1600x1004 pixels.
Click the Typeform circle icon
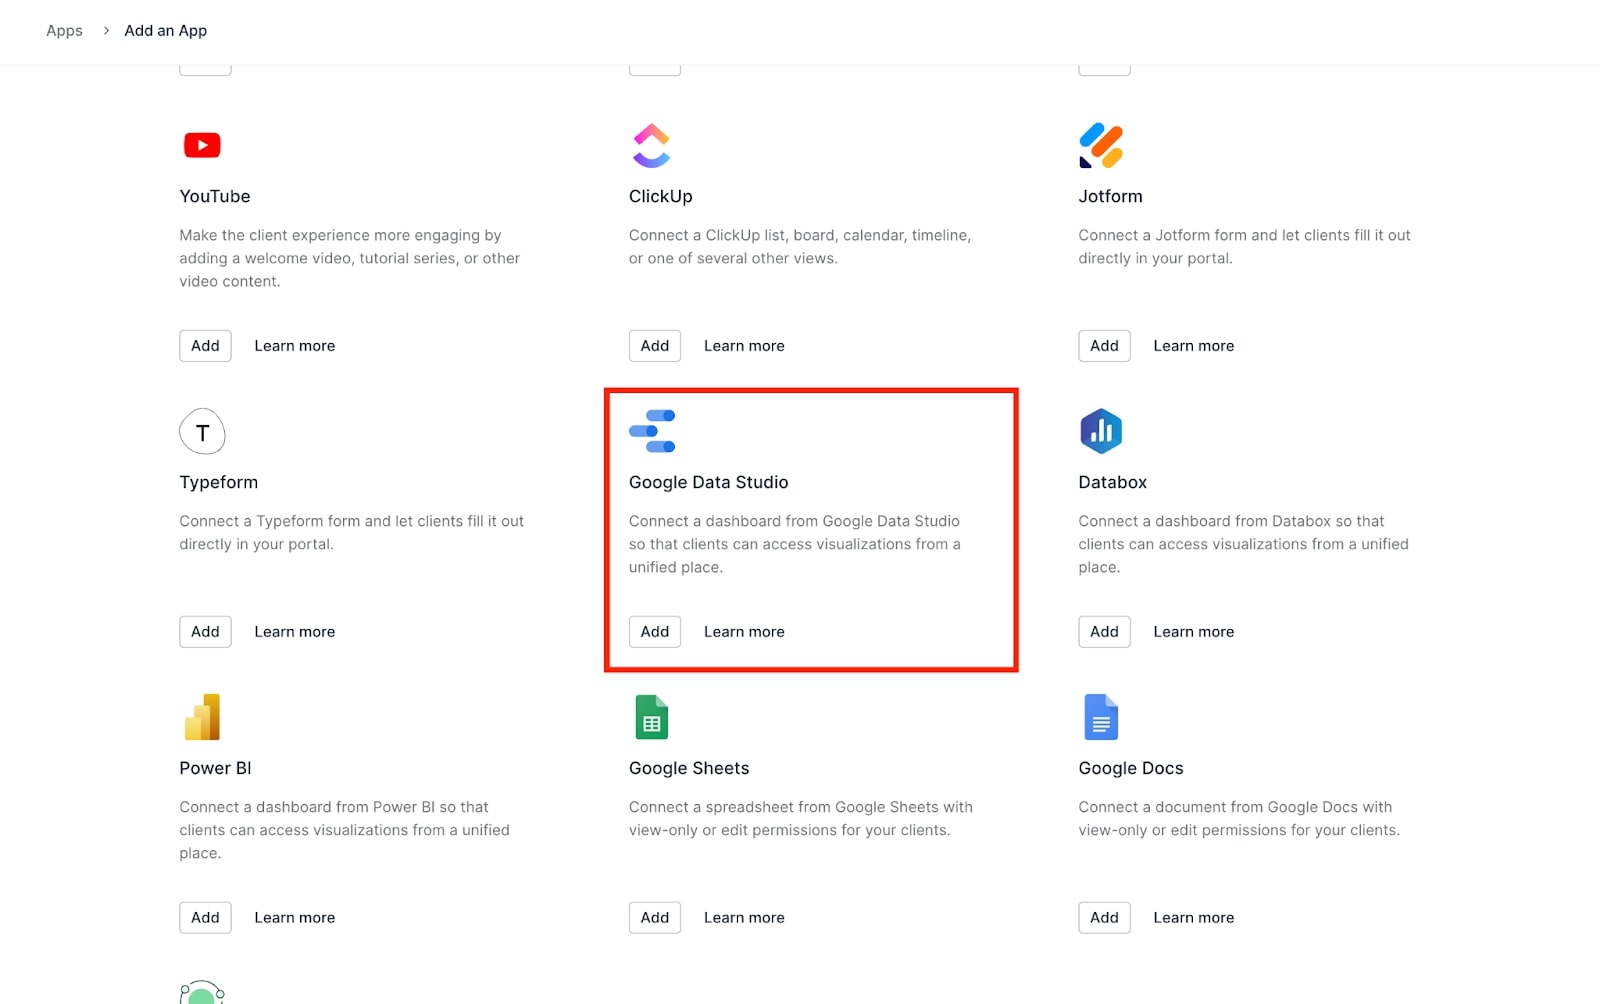coord(202,432)
